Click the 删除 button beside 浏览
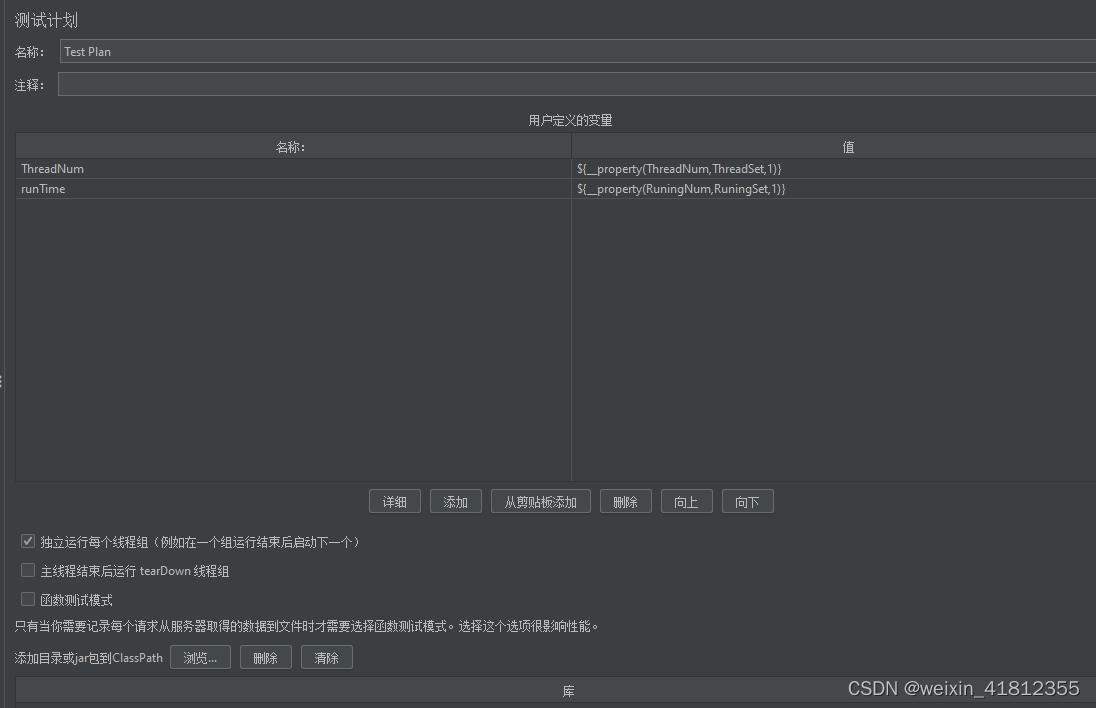The width and height of the screenshot is (1096, 708). [x=266, y=658]
